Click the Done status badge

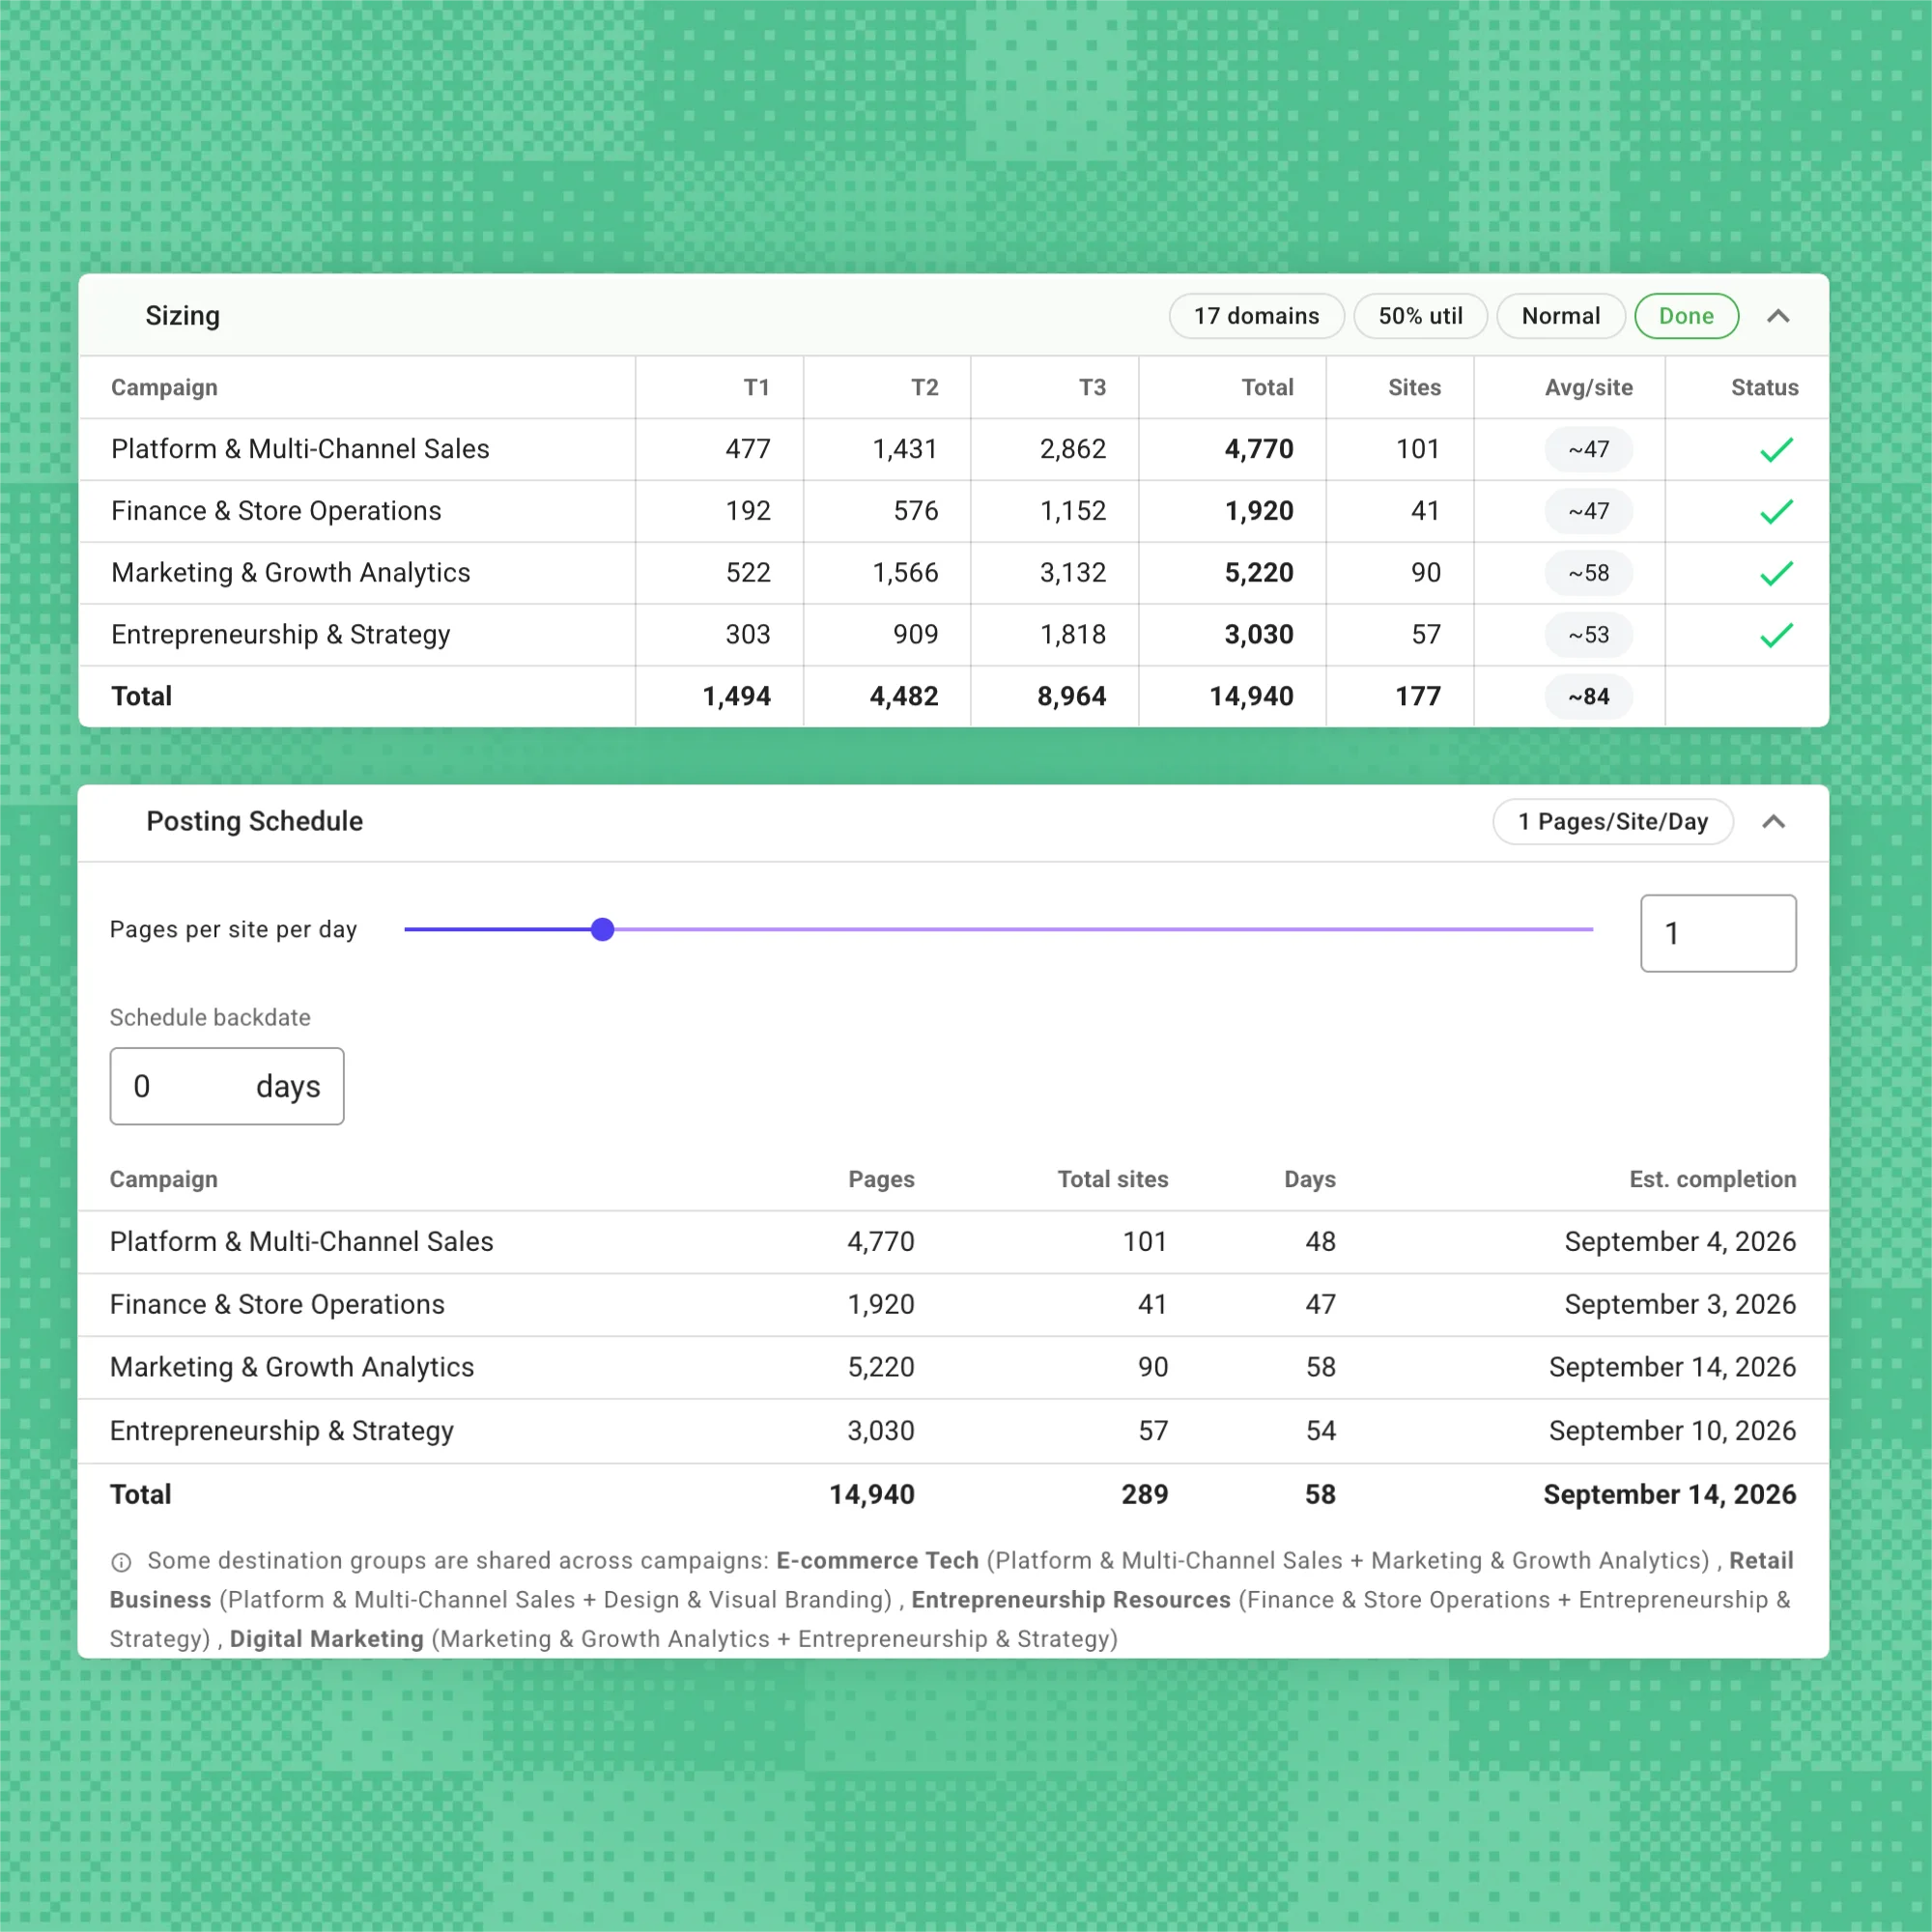[1686, 316]
